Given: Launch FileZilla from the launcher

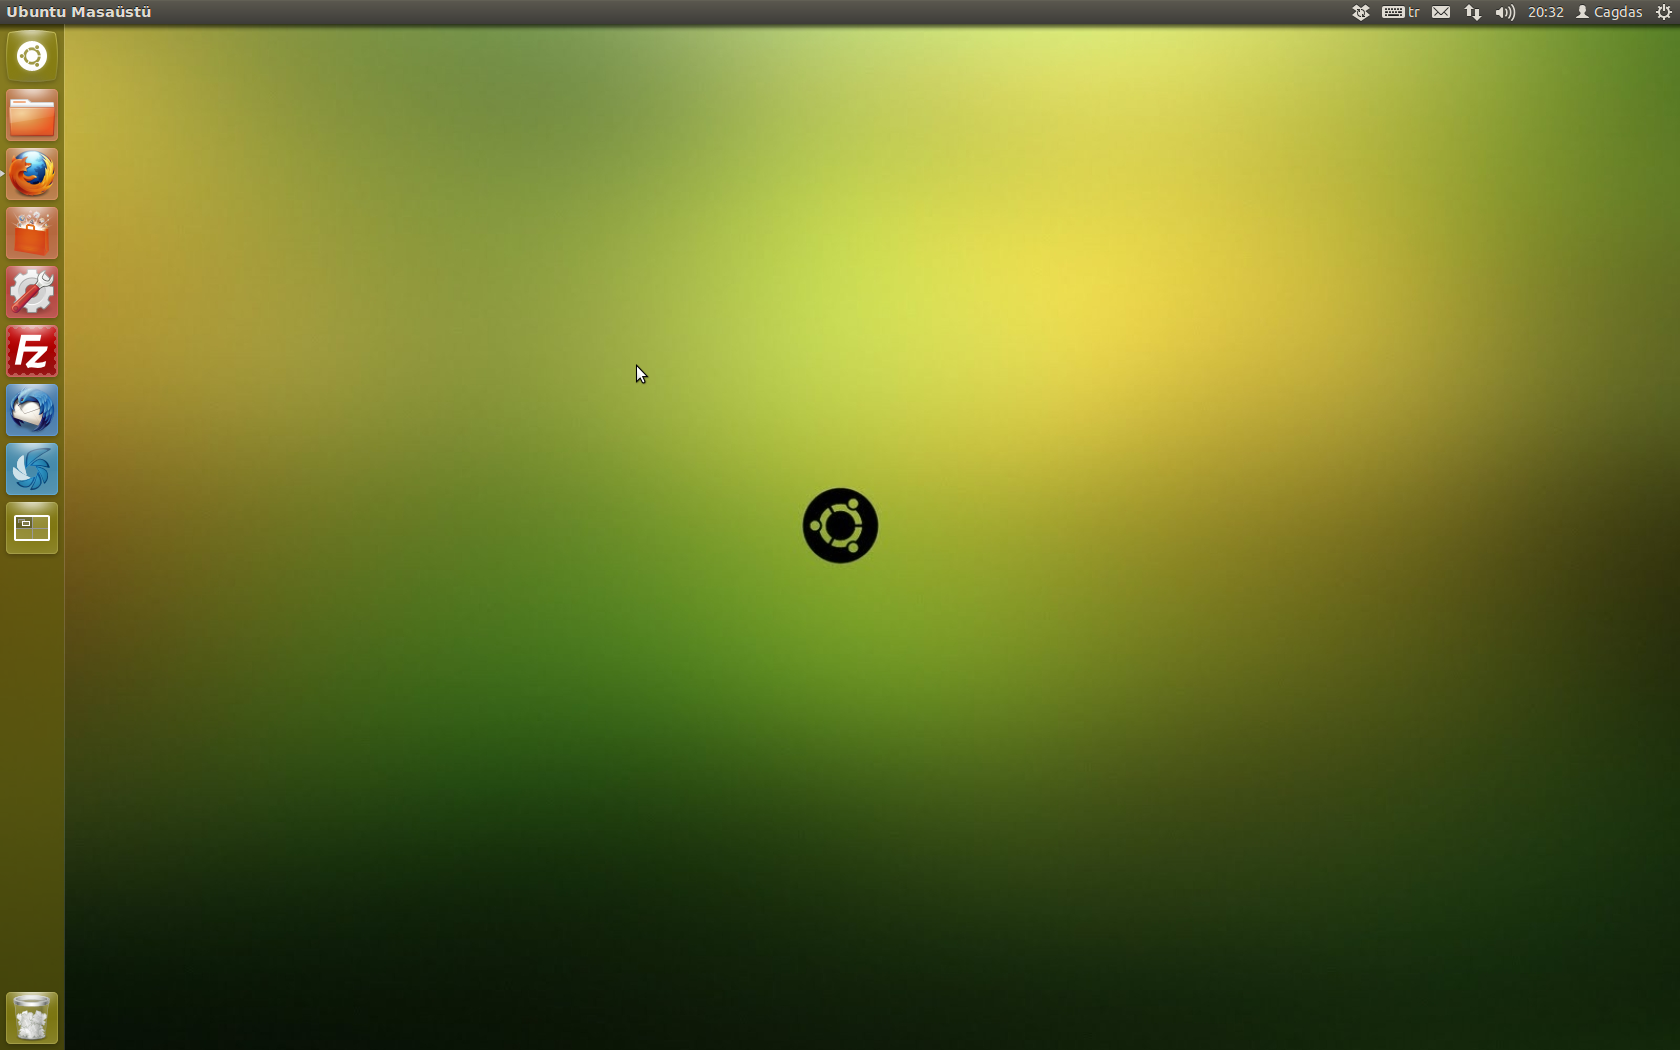Looking at the screenshot, I should pyautogui.click(x=32, y=351).
